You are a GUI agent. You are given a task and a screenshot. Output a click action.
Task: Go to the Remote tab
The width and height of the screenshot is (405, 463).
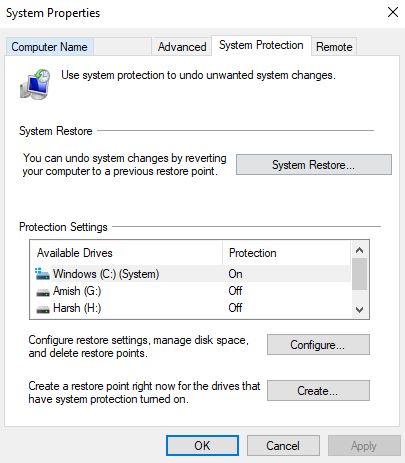(334, 47)
